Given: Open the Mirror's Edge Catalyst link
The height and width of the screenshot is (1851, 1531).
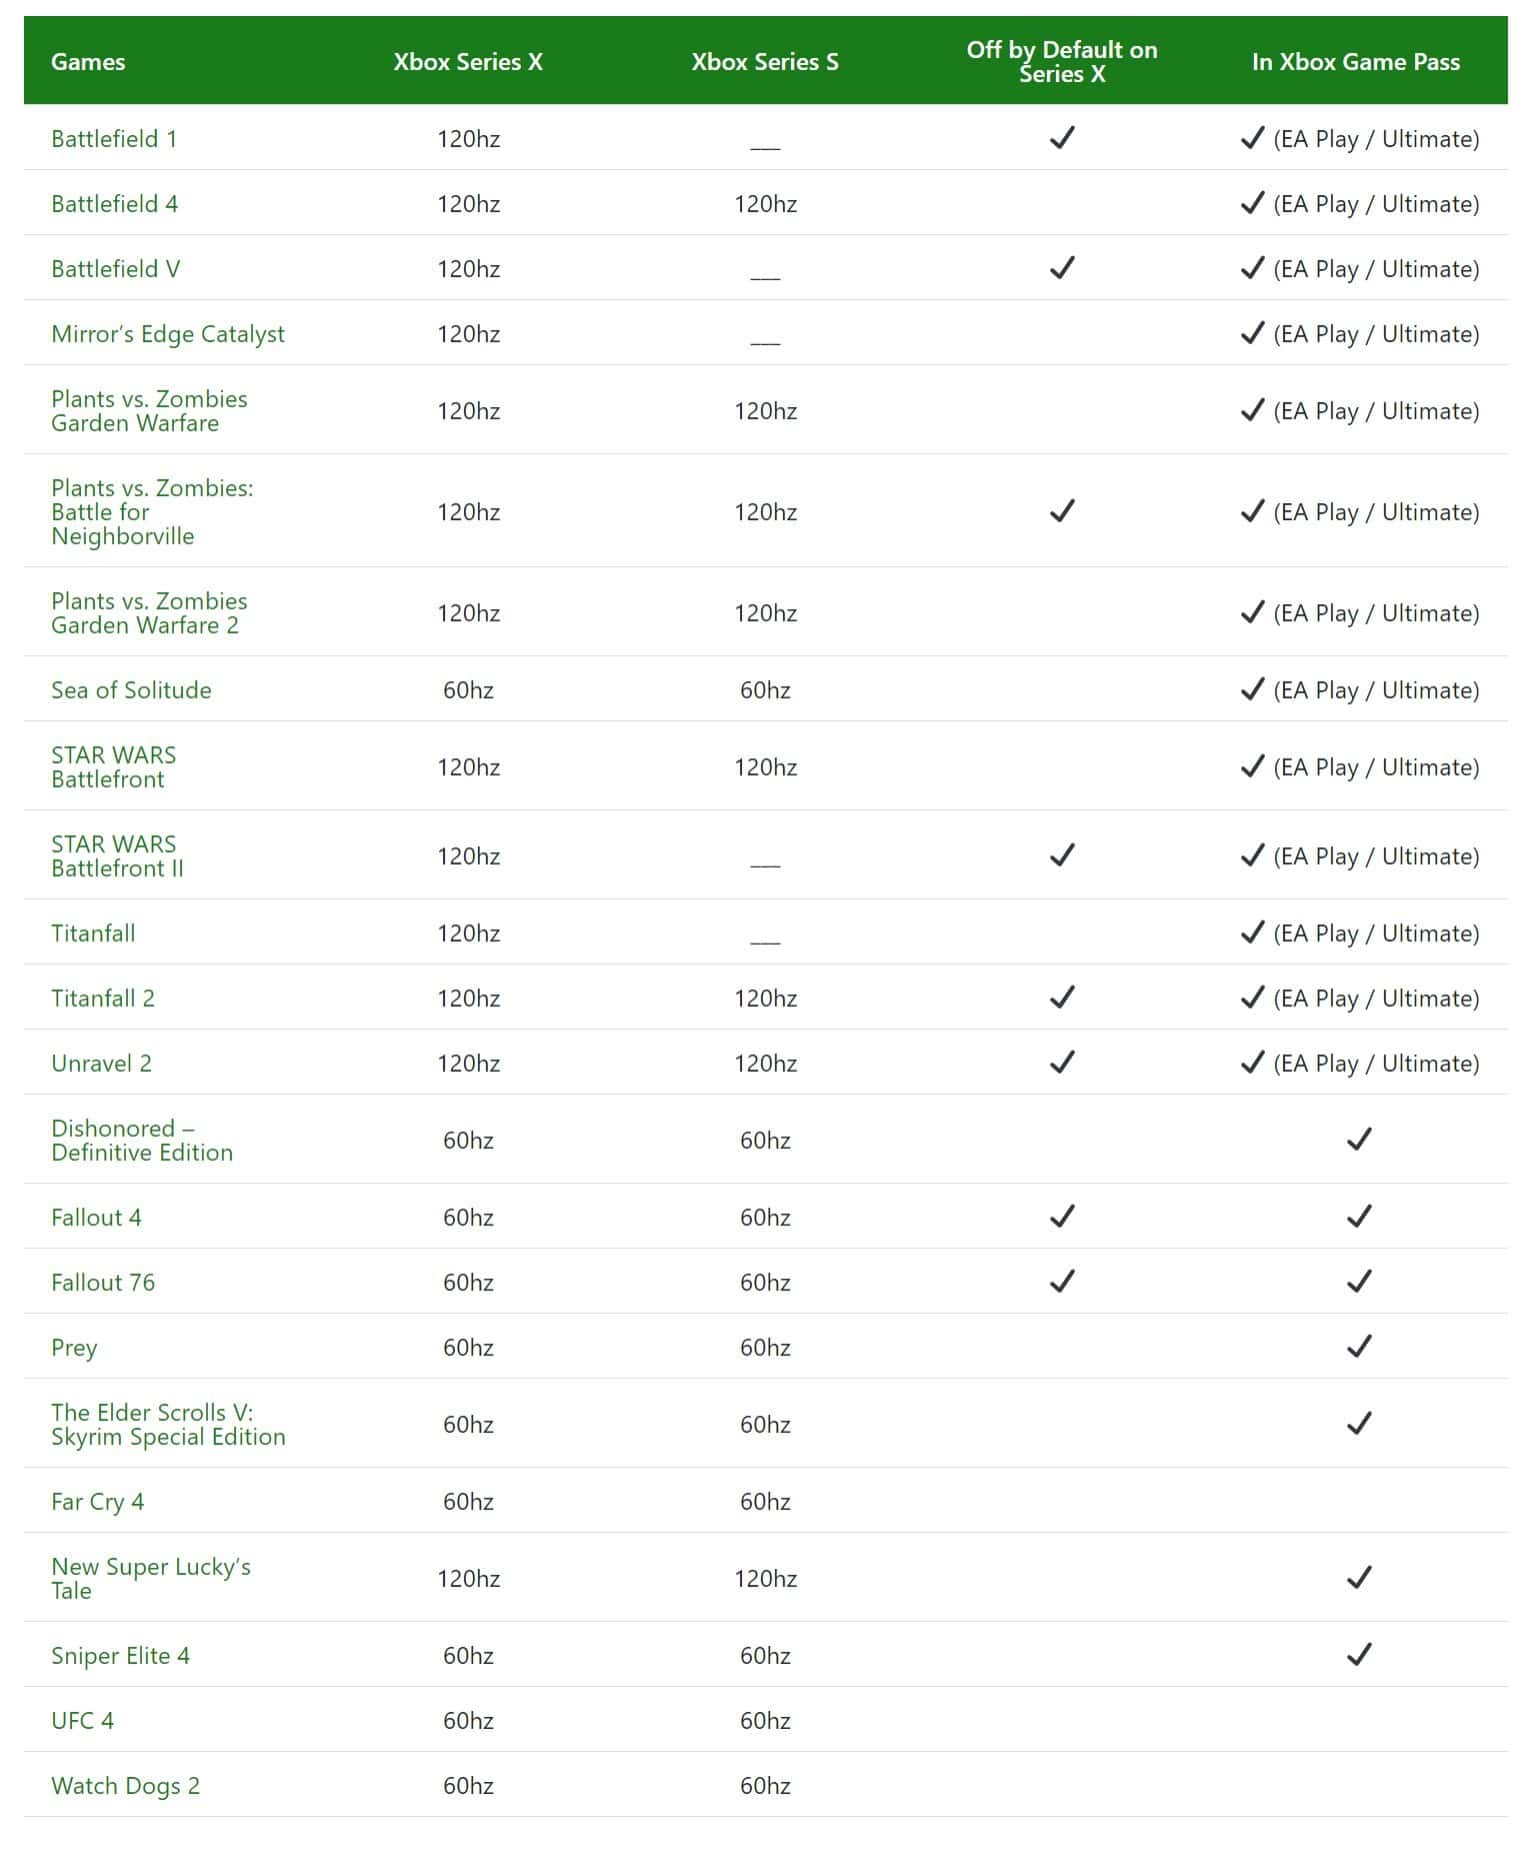Looking at the screenshot, I should click(x=168, y=334).
